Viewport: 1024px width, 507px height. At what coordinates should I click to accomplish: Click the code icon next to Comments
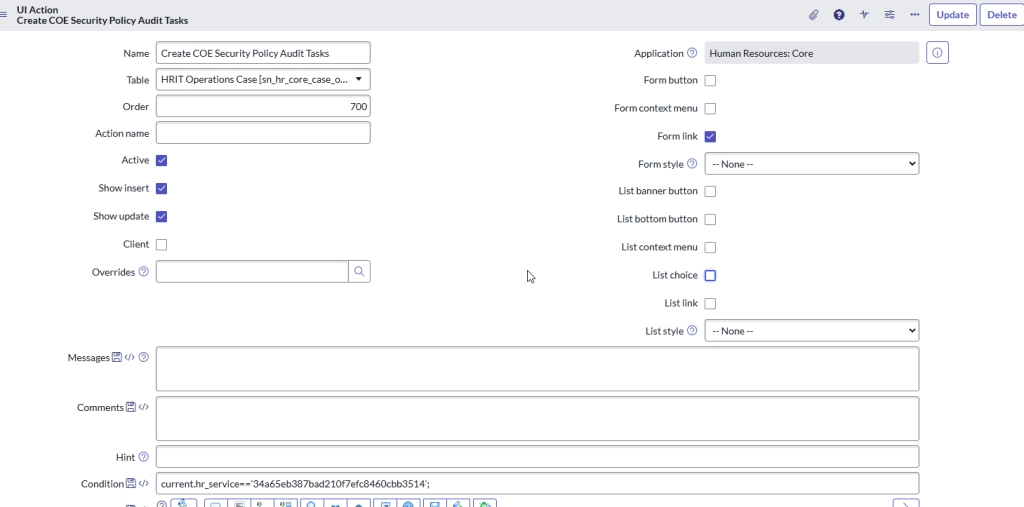point(144,407)
